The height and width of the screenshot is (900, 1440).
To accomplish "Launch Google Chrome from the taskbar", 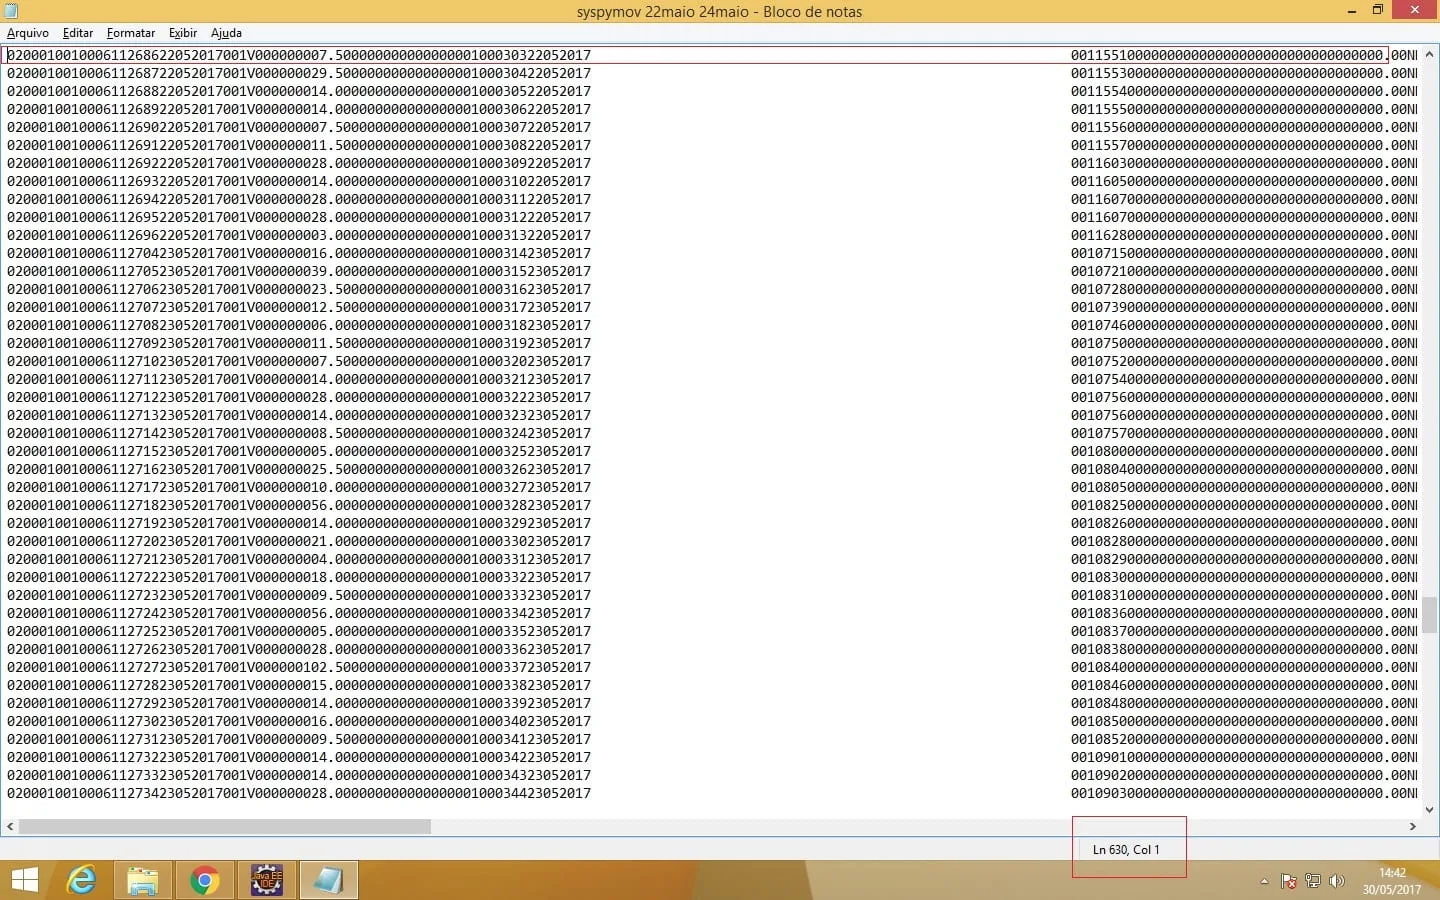I will tap(205, 880).
